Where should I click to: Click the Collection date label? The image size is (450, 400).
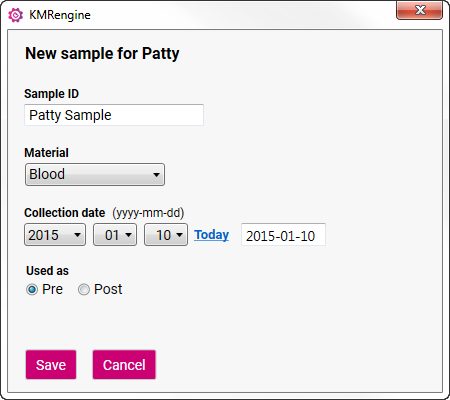click(65, 213)
